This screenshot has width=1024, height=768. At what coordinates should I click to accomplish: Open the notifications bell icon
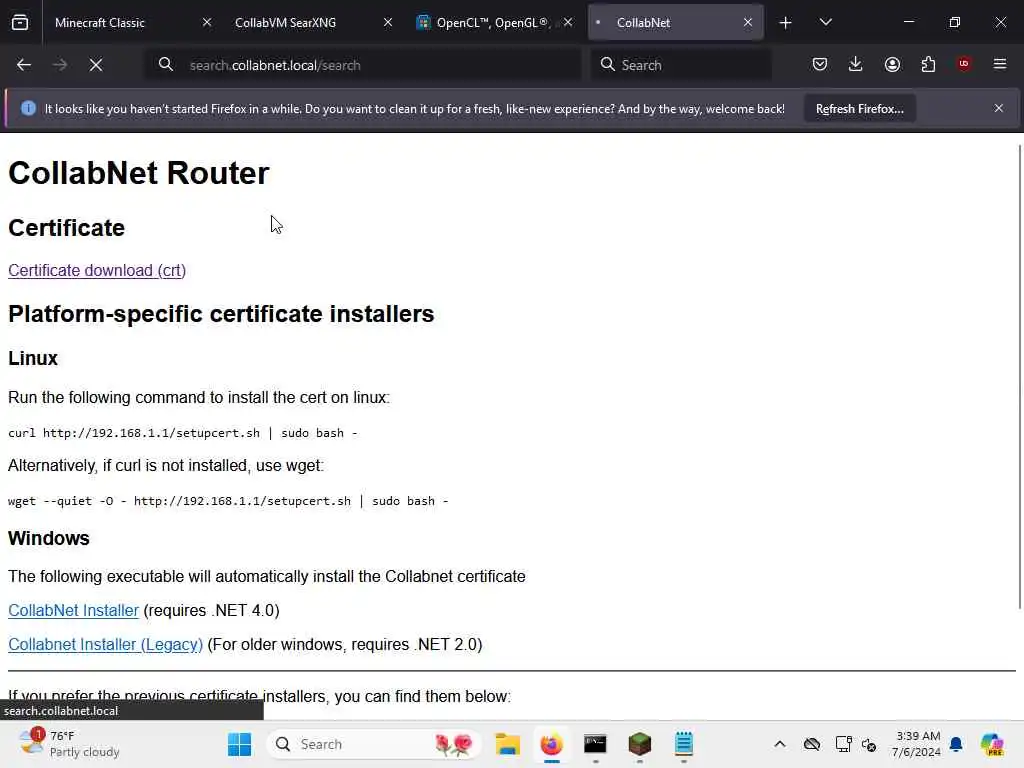tap(956, 744)
